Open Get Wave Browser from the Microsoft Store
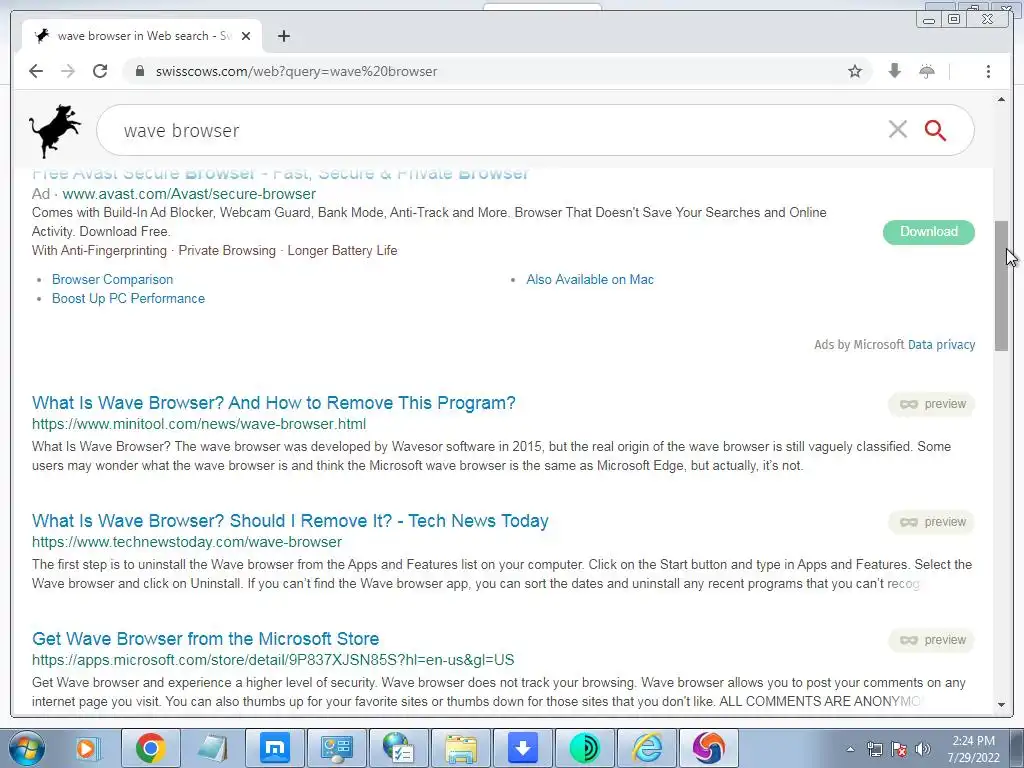The width and height of the screenshot is (1024, 768). (206, 639)
